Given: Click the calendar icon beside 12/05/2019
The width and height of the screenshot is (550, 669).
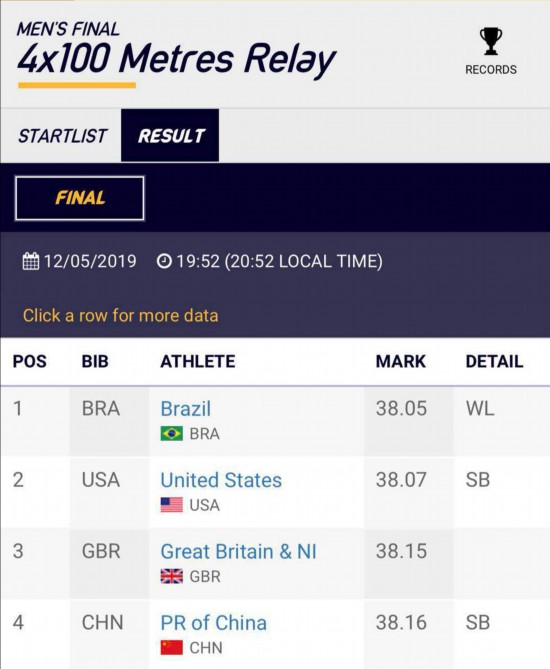Looking at the screenshot, I should click(x=30, y=261).
